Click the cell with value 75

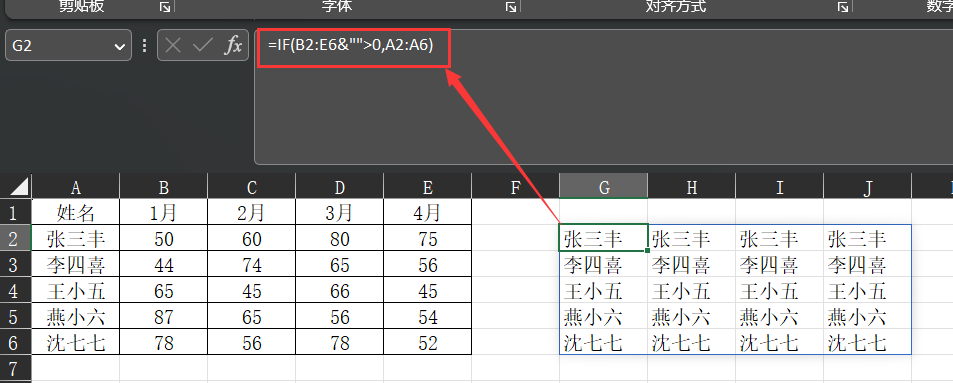pos(427,238)
